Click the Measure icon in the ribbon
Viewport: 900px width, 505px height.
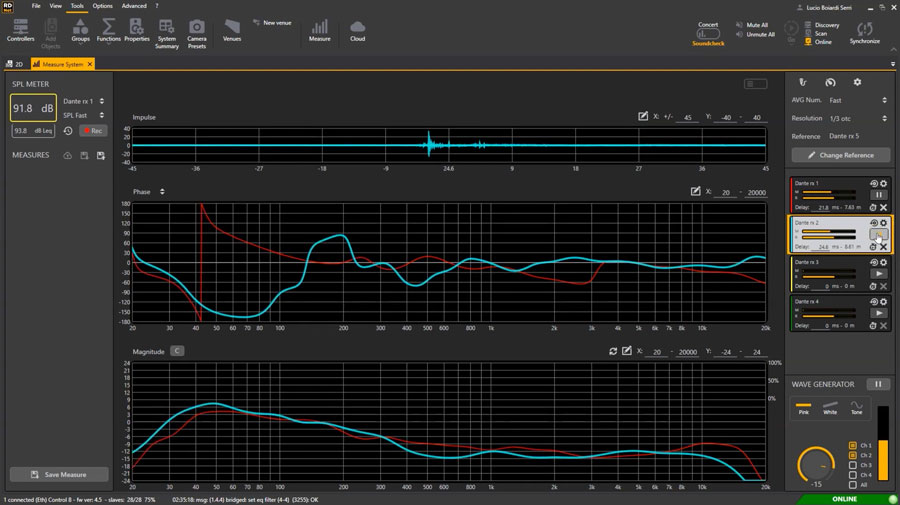(x=320, y=30)
